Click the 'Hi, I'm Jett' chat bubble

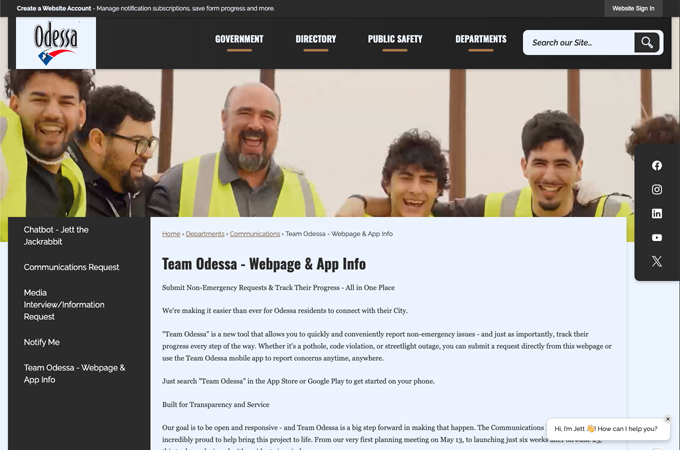606,429
